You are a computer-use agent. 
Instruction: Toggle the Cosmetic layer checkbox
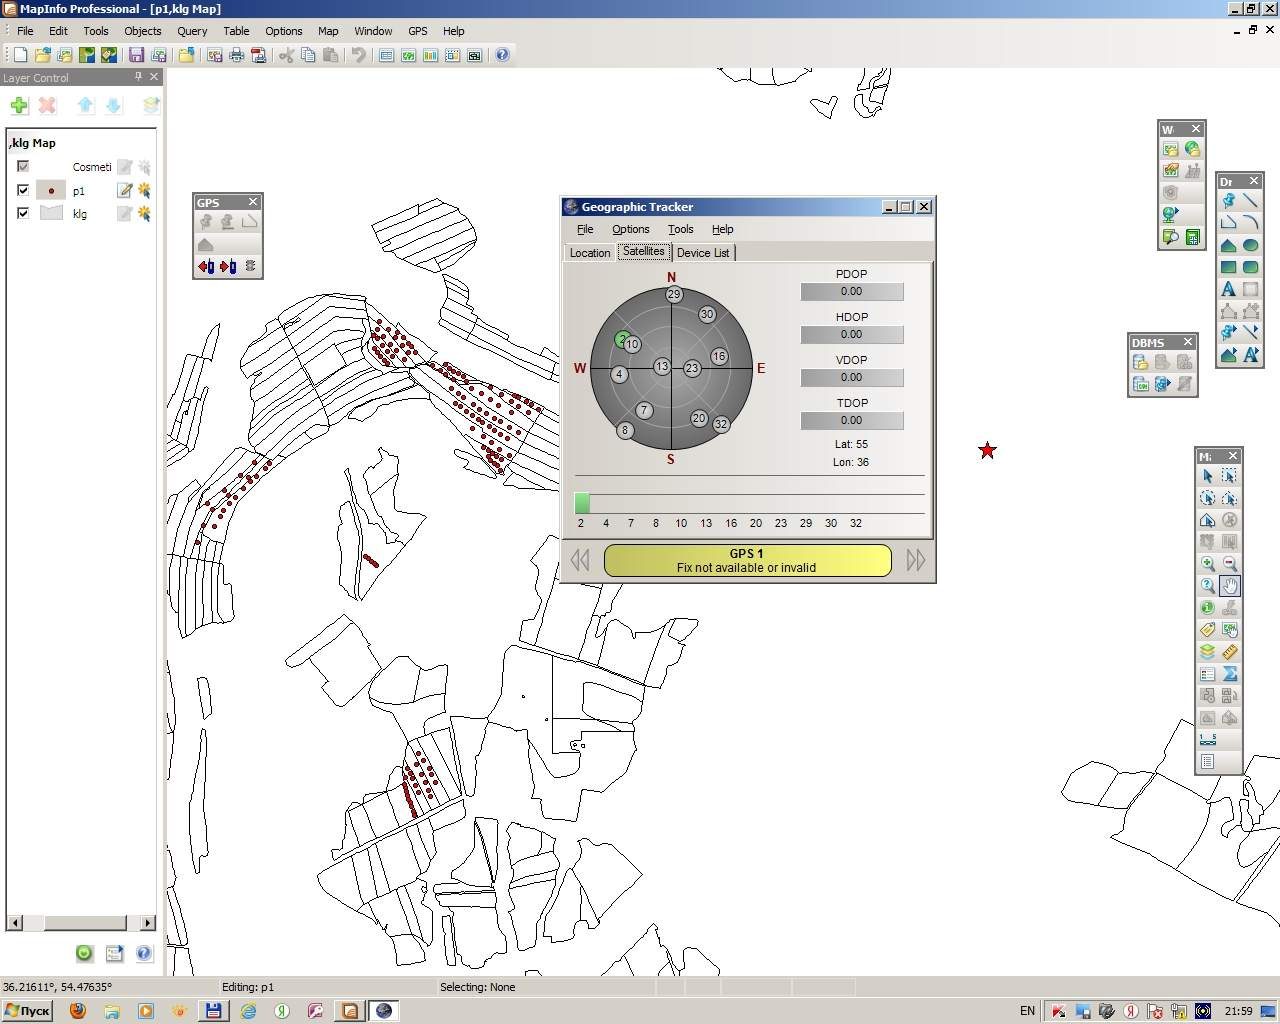coord(23,166)
